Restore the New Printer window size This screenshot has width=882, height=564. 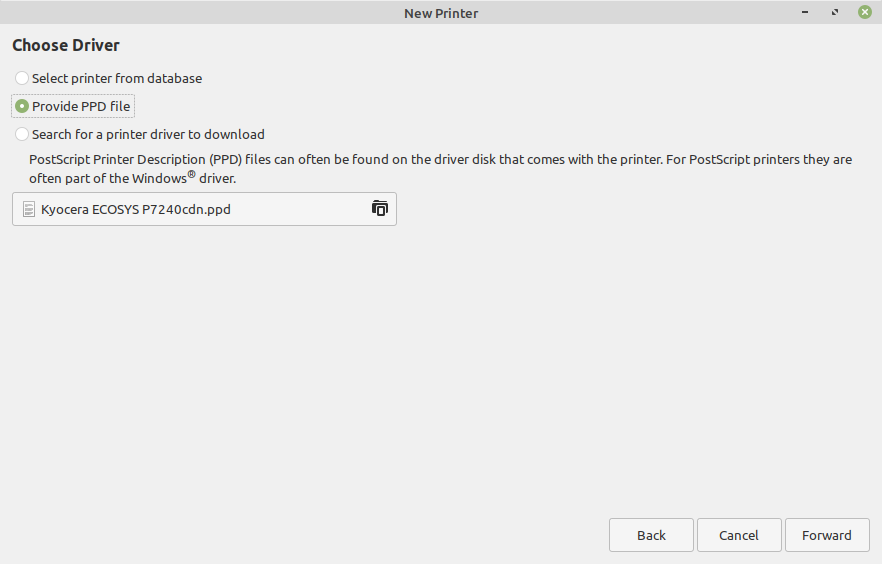pyautogui.click(x=835, y=12)
